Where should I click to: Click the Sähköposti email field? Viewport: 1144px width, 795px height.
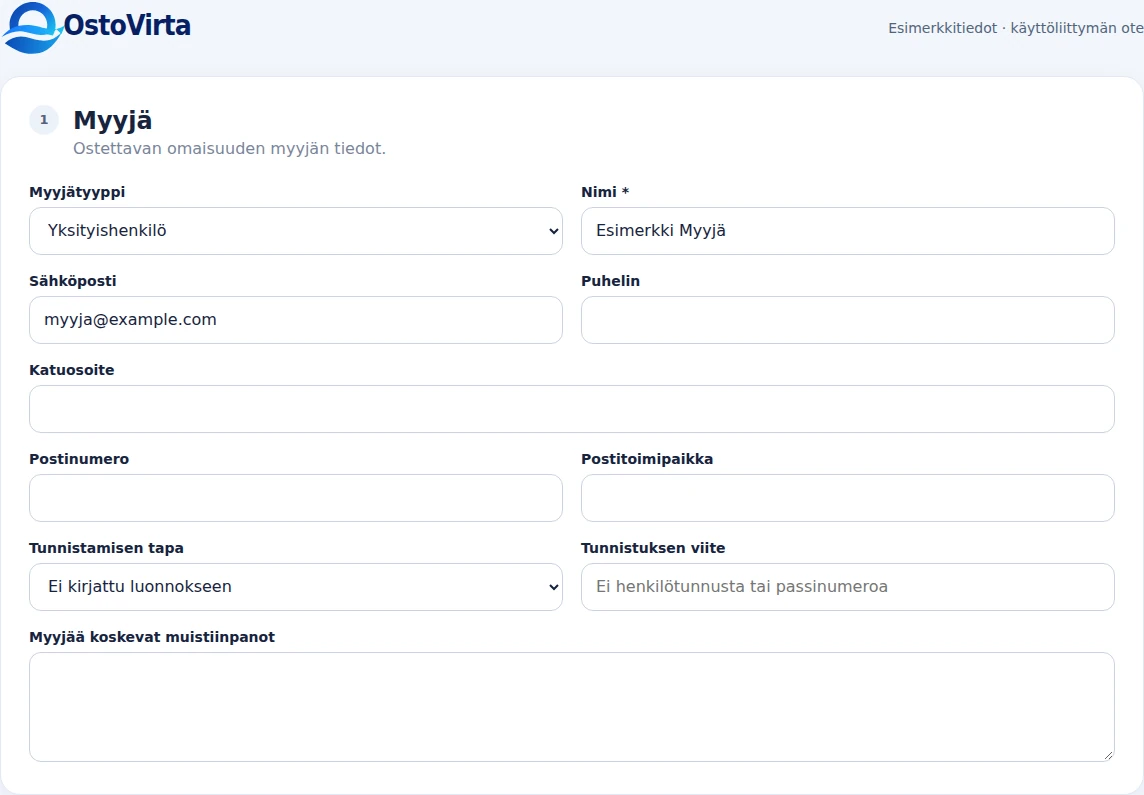click(295, 320)
